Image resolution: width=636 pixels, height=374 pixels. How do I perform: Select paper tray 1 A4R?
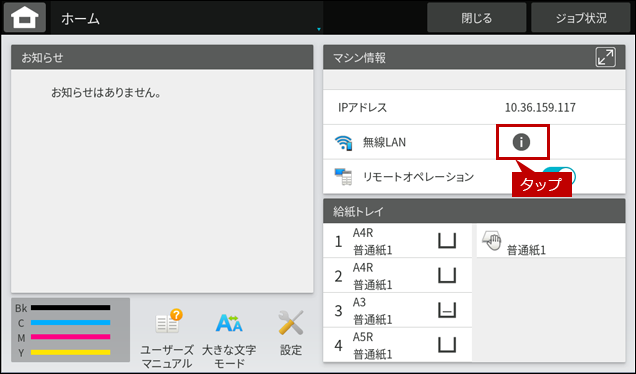[x=398, y=241]
